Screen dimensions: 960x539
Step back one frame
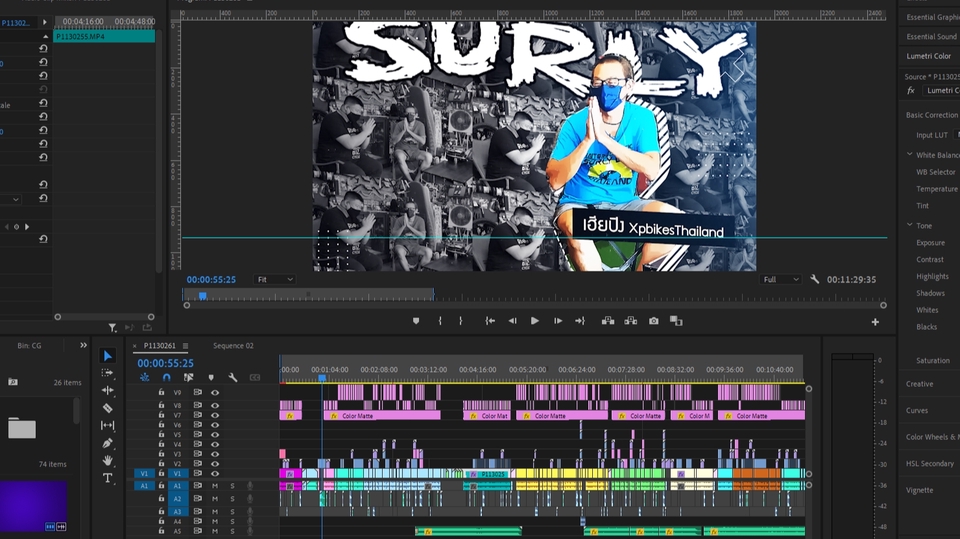pyautogui.click(x=512, y=321)
